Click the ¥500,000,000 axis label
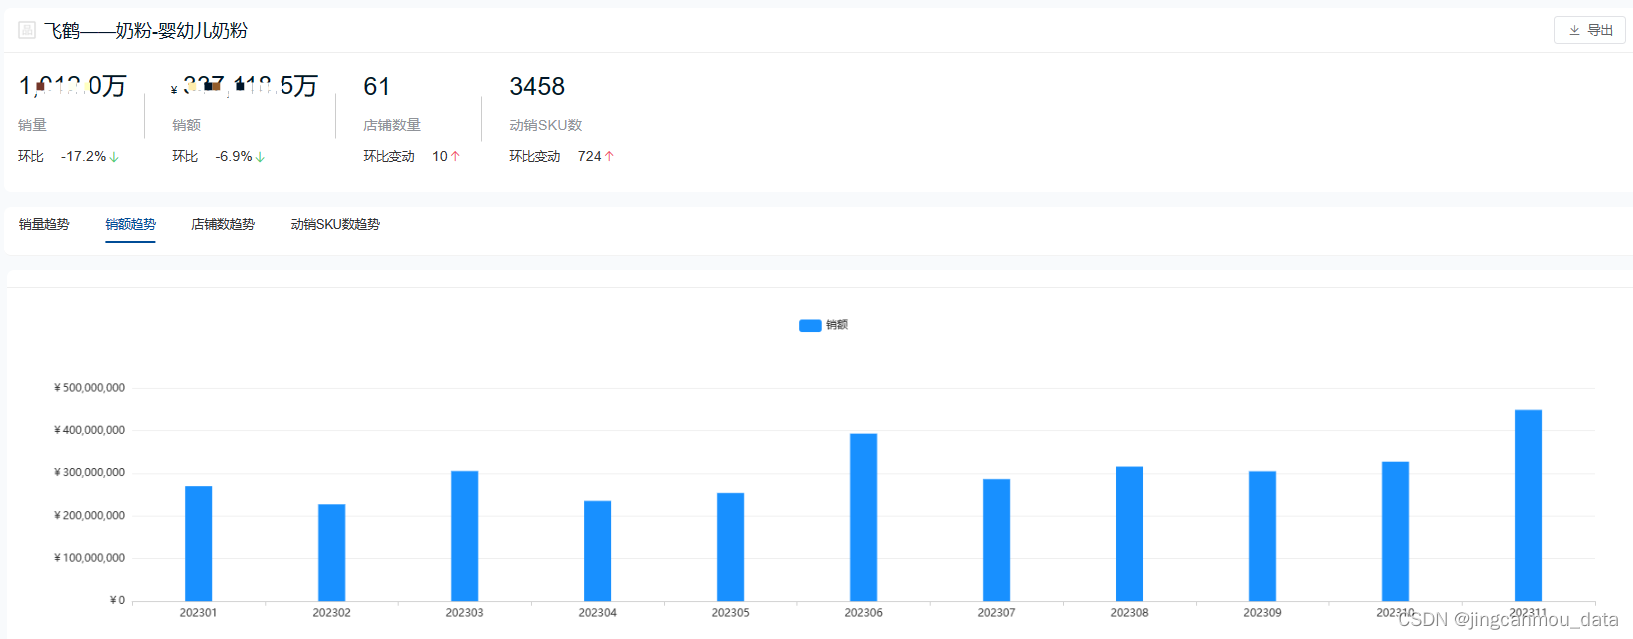 (90, 388)
